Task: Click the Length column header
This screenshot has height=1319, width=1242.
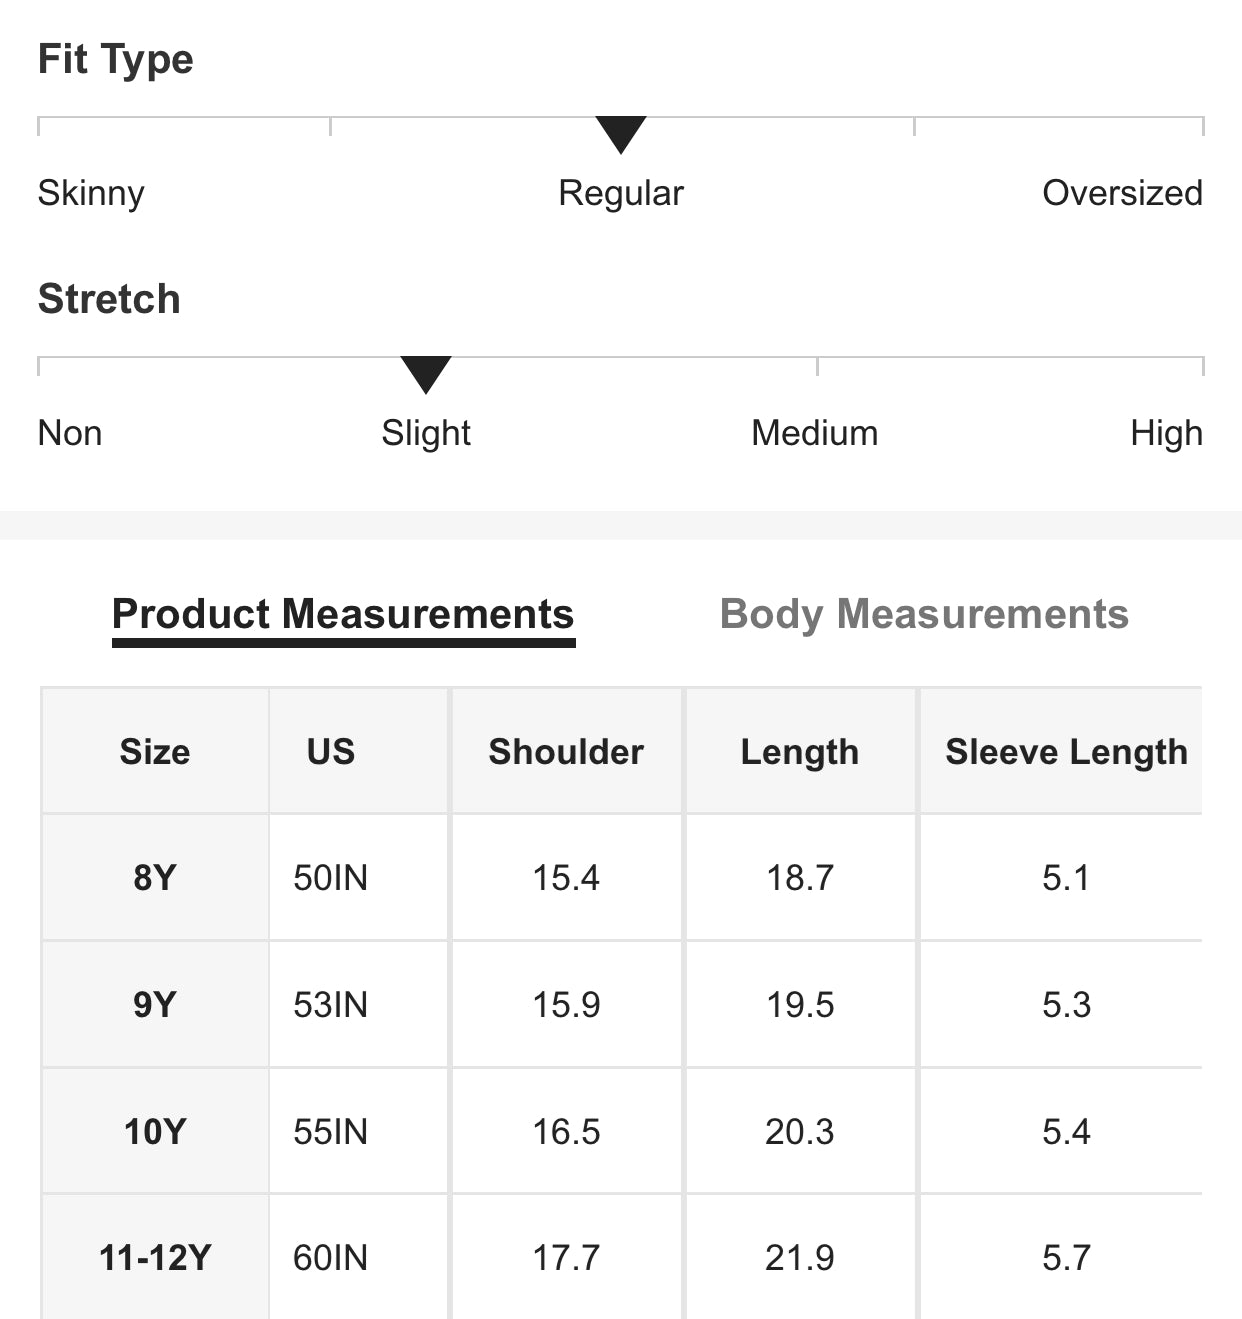Action: 800,752
